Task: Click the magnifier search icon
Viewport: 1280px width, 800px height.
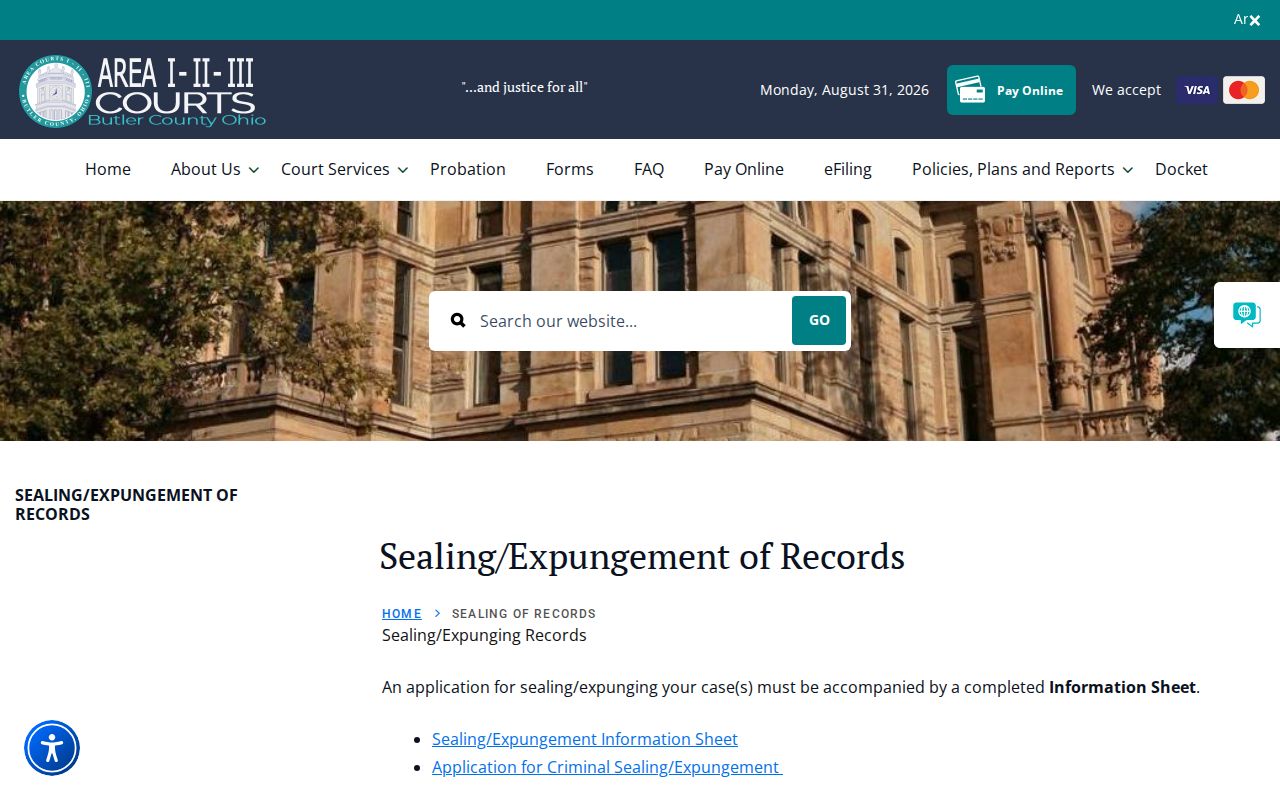Action: pos(458,320)
